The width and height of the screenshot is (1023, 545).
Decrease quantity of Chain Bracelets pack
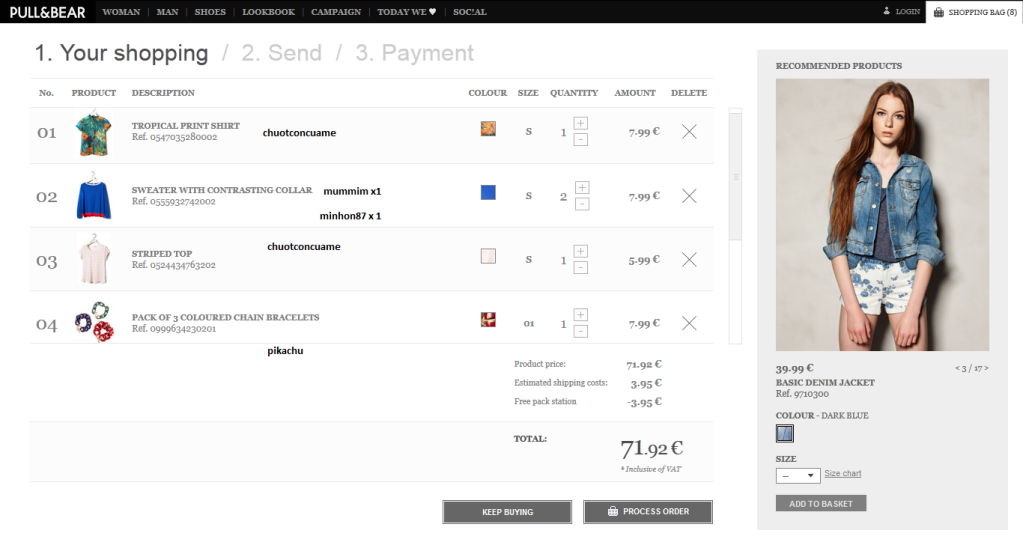[x=581, y=331]
